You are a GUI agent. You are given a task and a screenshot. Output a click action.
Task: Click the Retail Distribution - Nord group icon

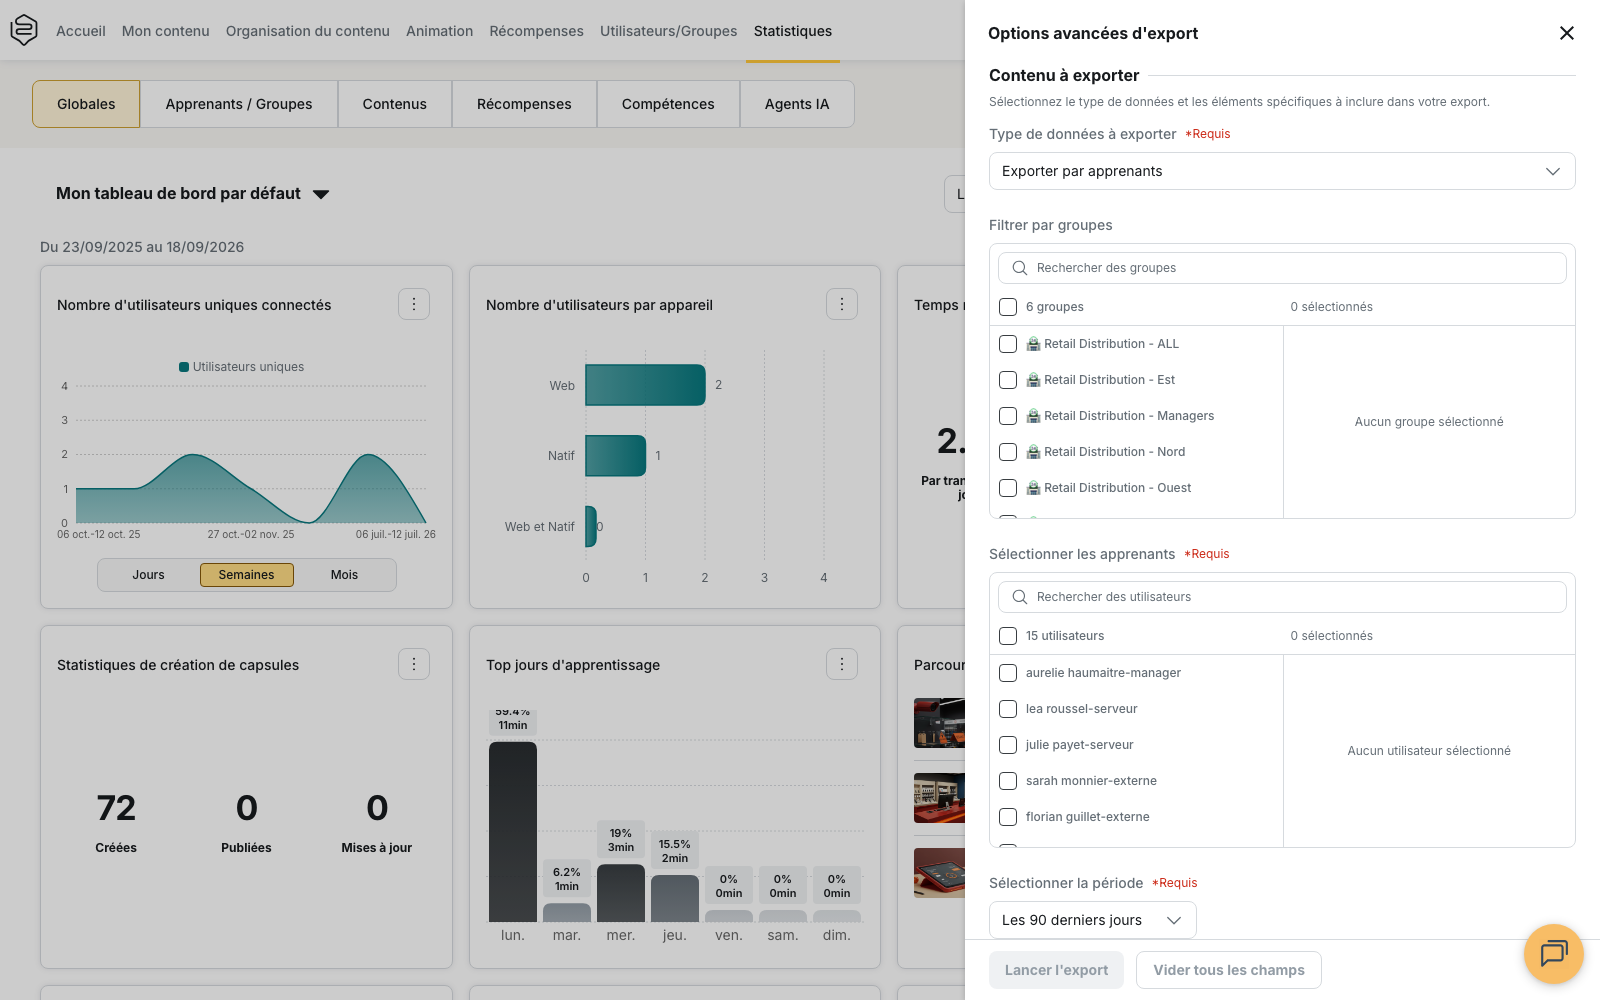click(1033, 452)
